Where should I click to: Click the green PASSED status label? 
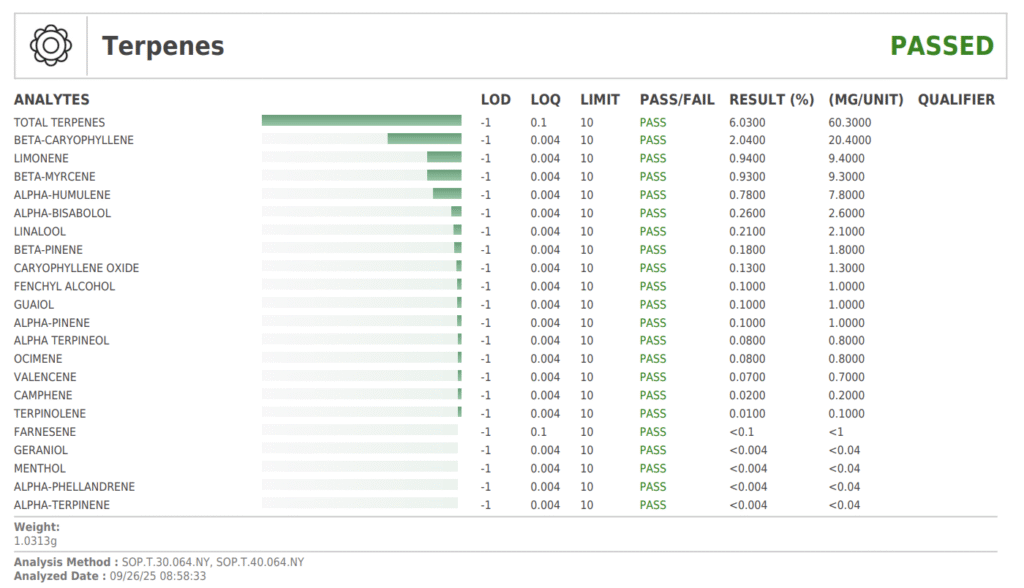pyautogui.click(x=941, y=46)
